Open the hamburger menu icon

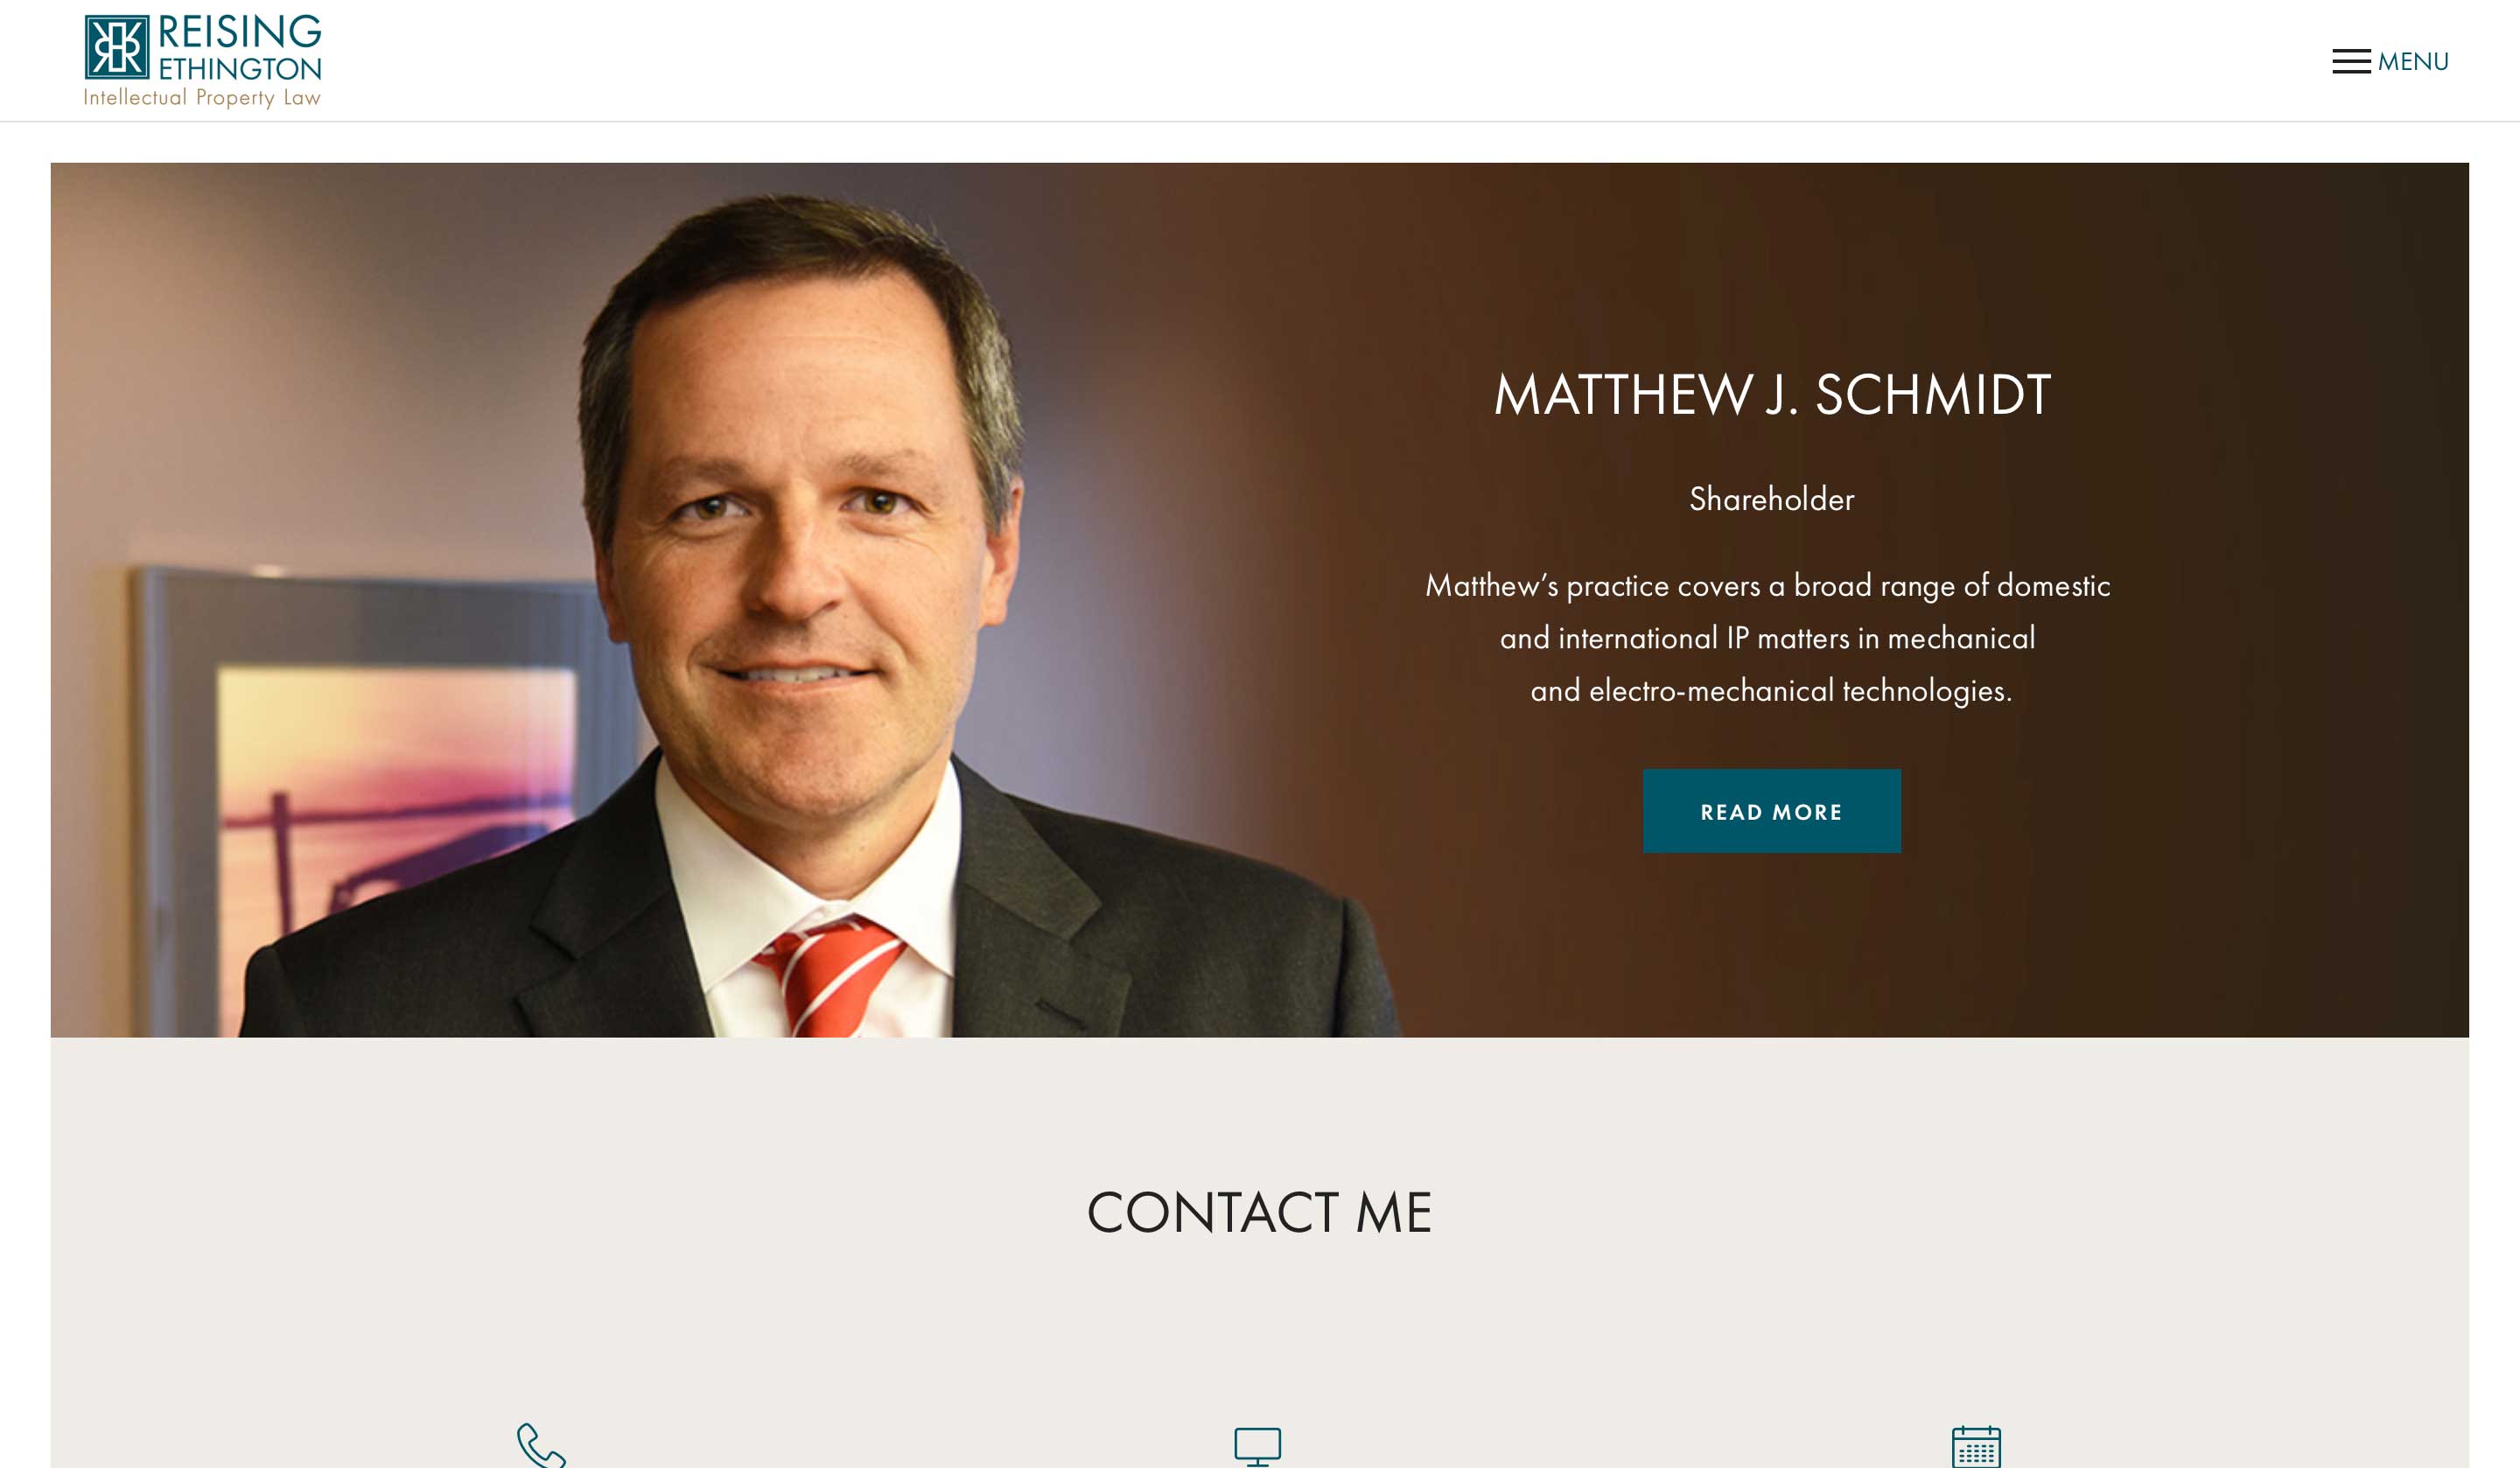(x=2351, y=62)
